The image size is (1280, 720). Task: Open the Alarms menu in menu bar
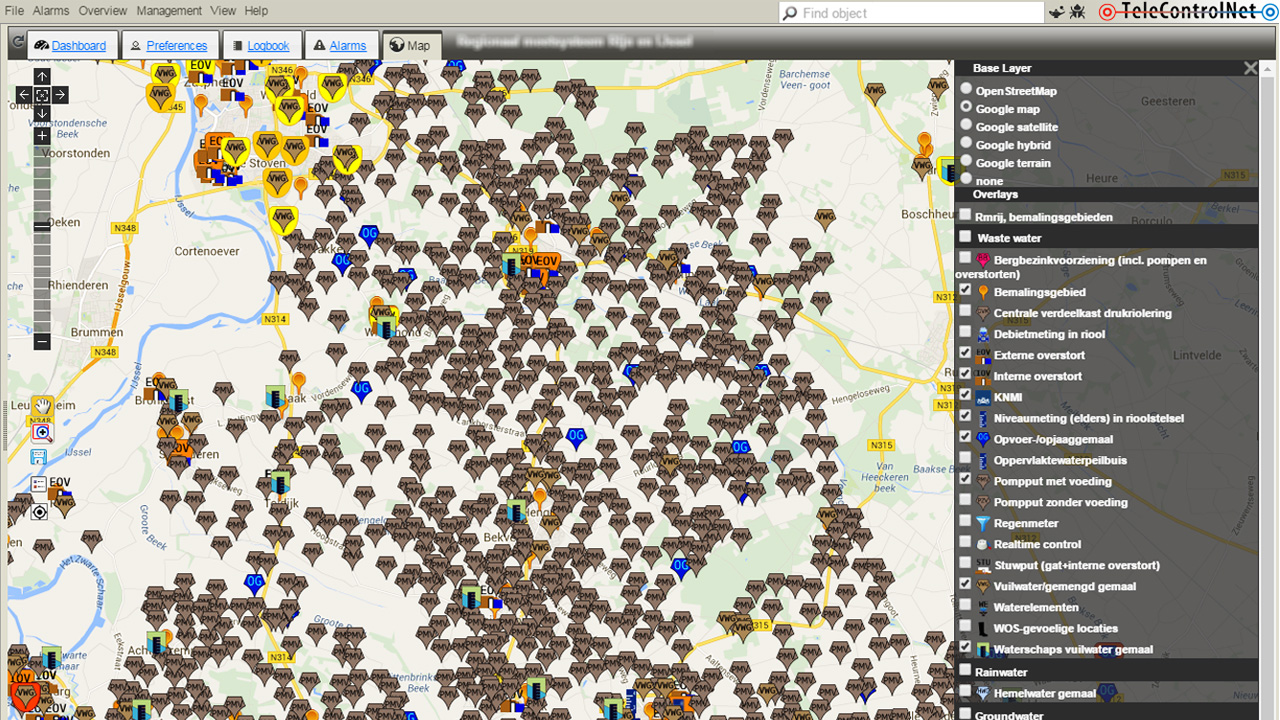[50, 11]
